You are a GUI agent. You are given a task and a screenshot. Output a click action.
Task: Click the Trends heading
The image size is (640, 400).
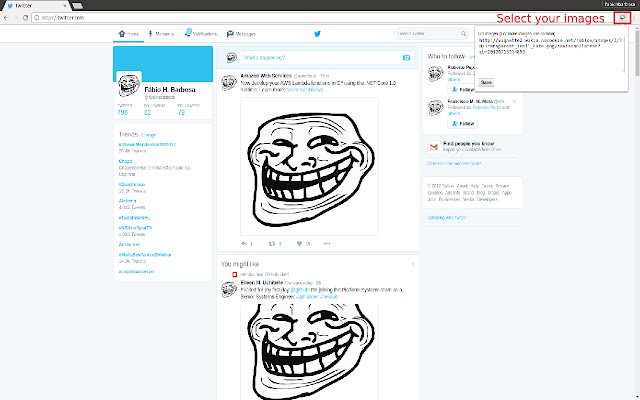pos(129,134)
